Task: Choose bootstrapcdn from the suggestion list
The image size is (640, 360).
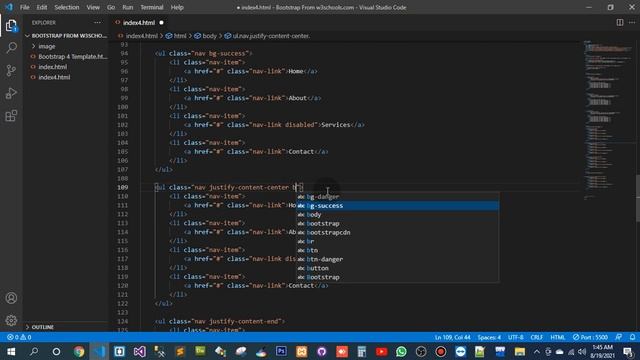Action: pyautogui.click(x=397, y=233)
